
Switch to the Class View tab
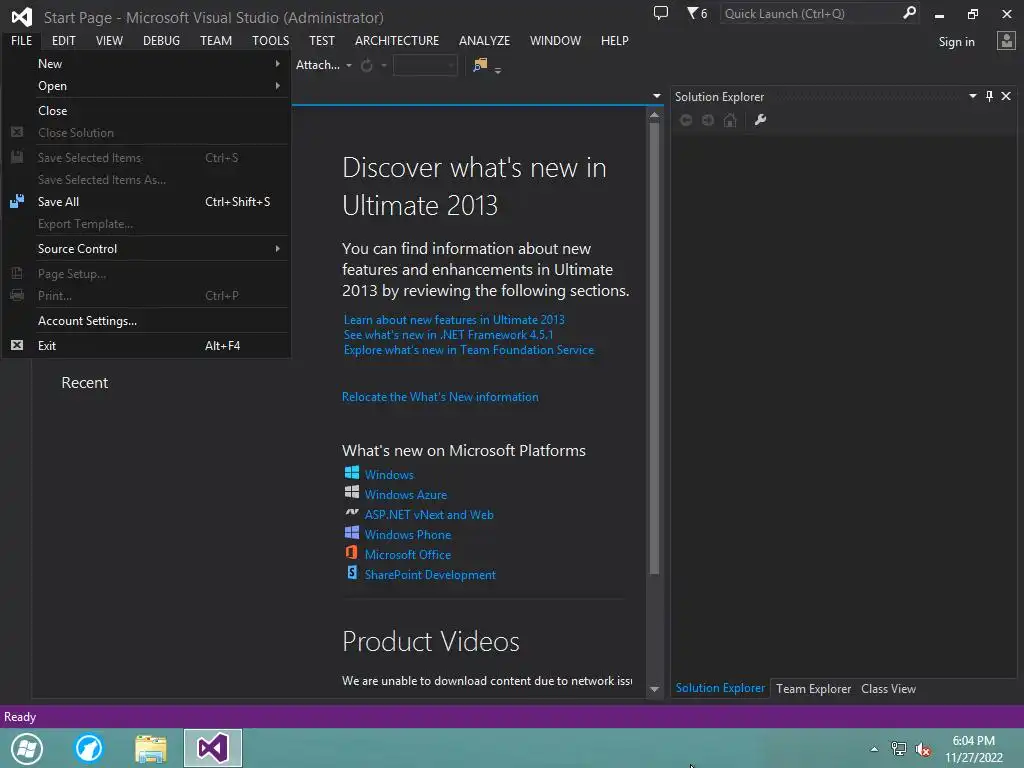click(888, 688)
